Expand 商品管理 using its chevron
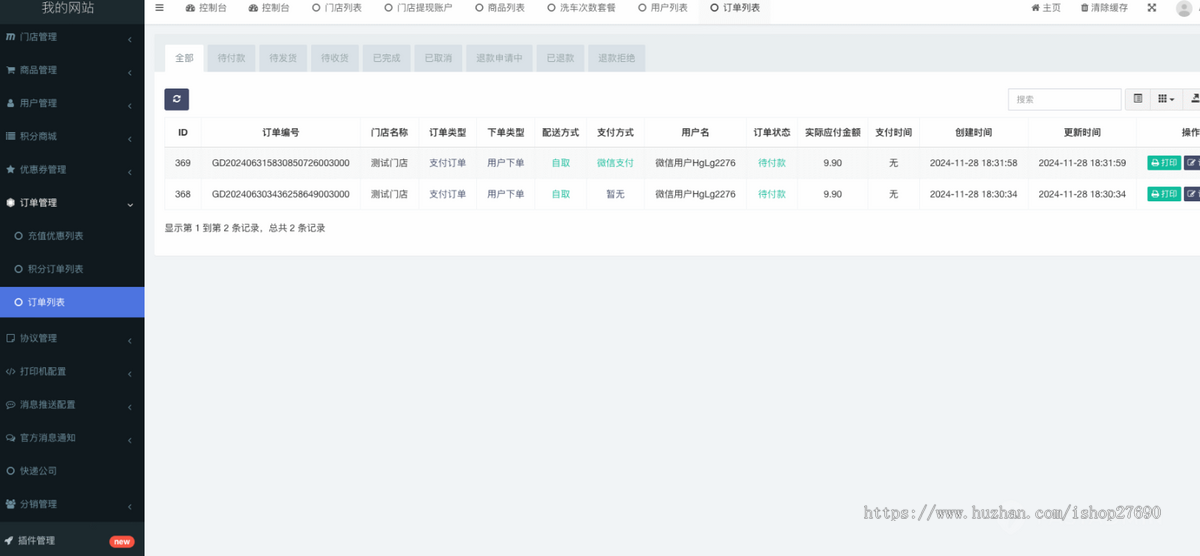 pyautogui.click(x=130, y=71)
